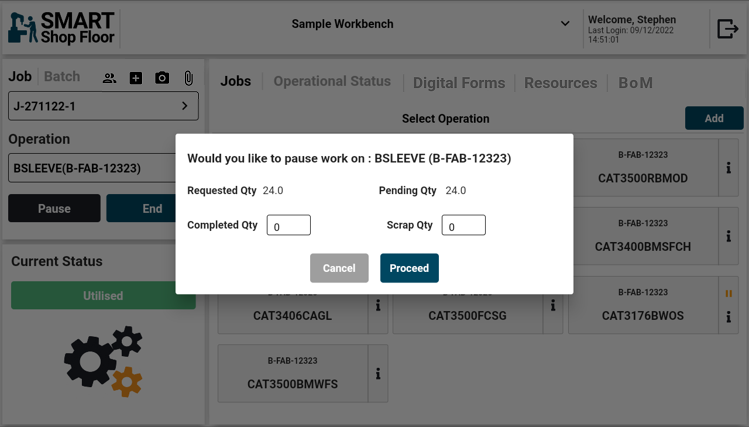The height and width of the screenshot is (427, 749).
Task: Focus the Completed Qty input field
Action: (x=289, y=226)
